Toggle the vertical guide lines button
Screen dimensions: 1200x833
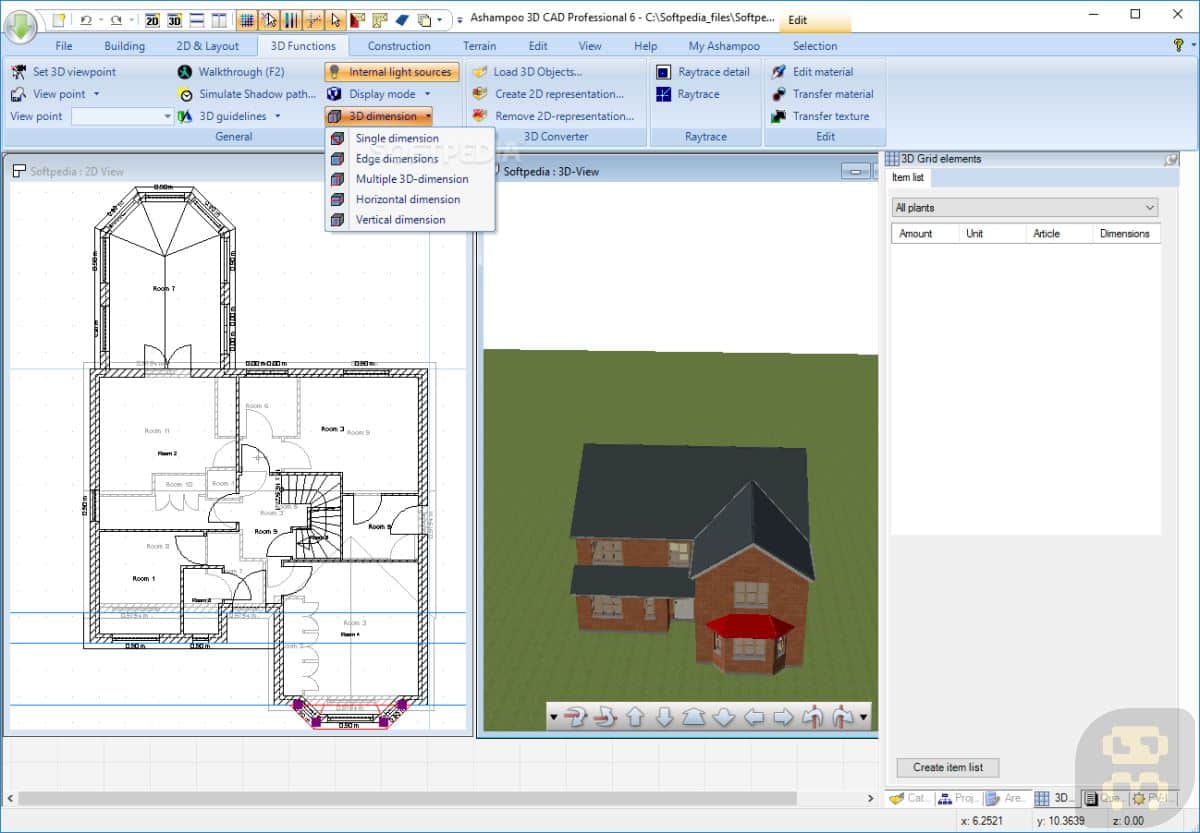point(291,19)
